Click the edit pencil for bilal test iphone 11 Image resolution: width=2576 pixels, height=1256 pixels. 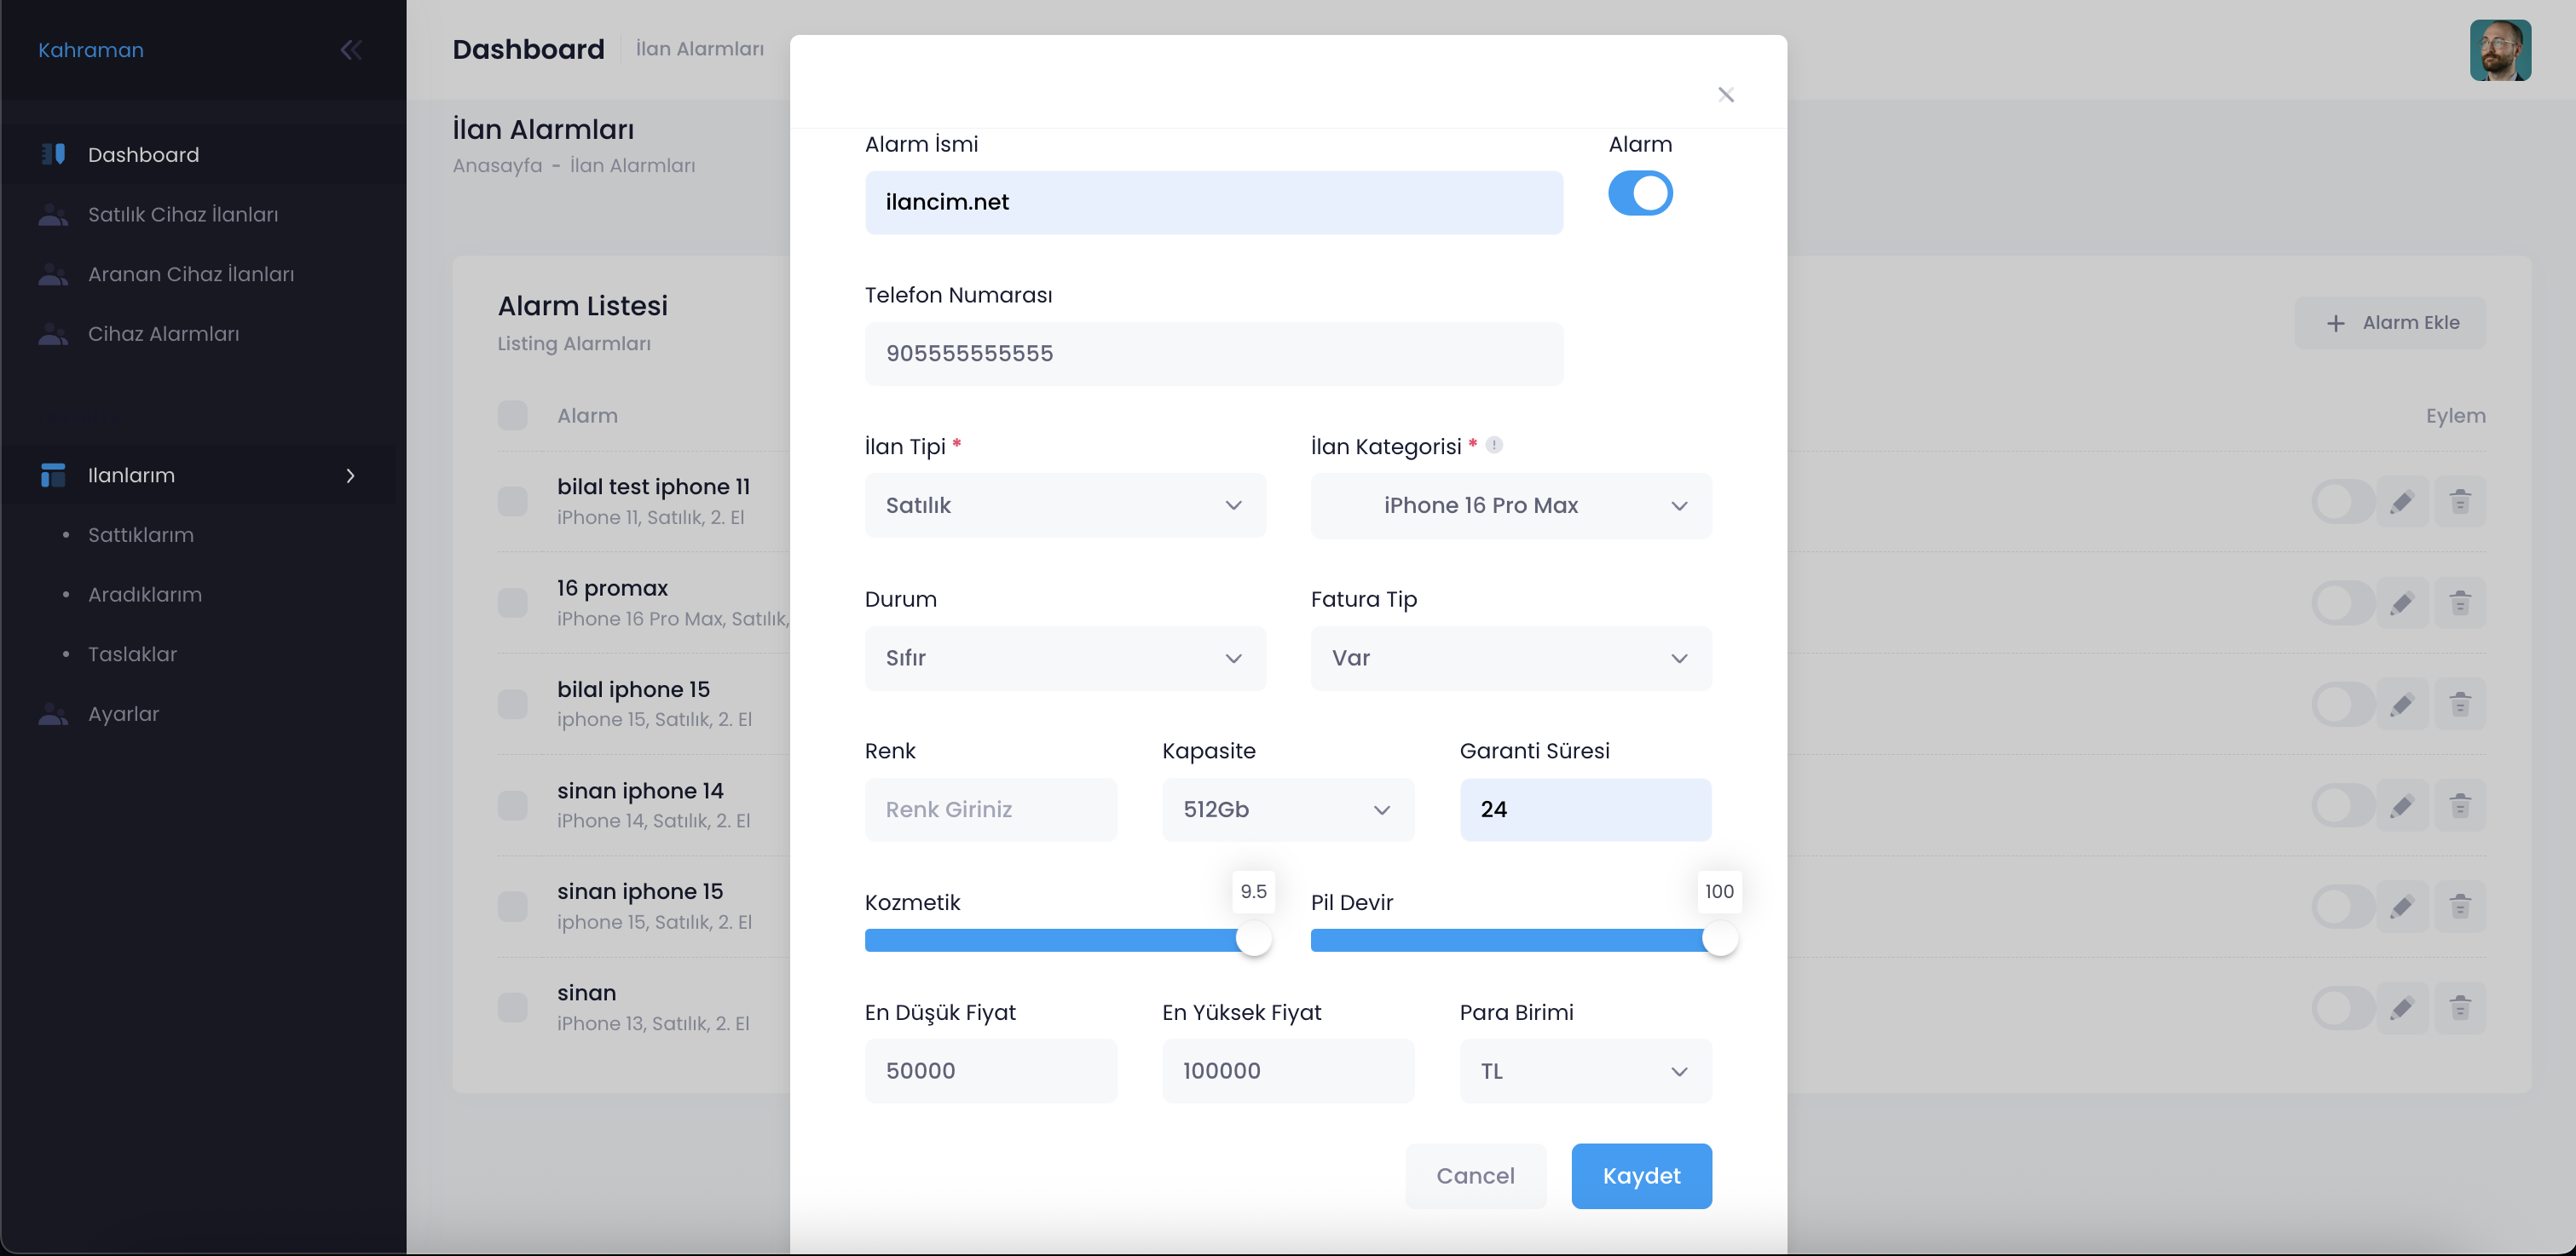point(2401,502)
